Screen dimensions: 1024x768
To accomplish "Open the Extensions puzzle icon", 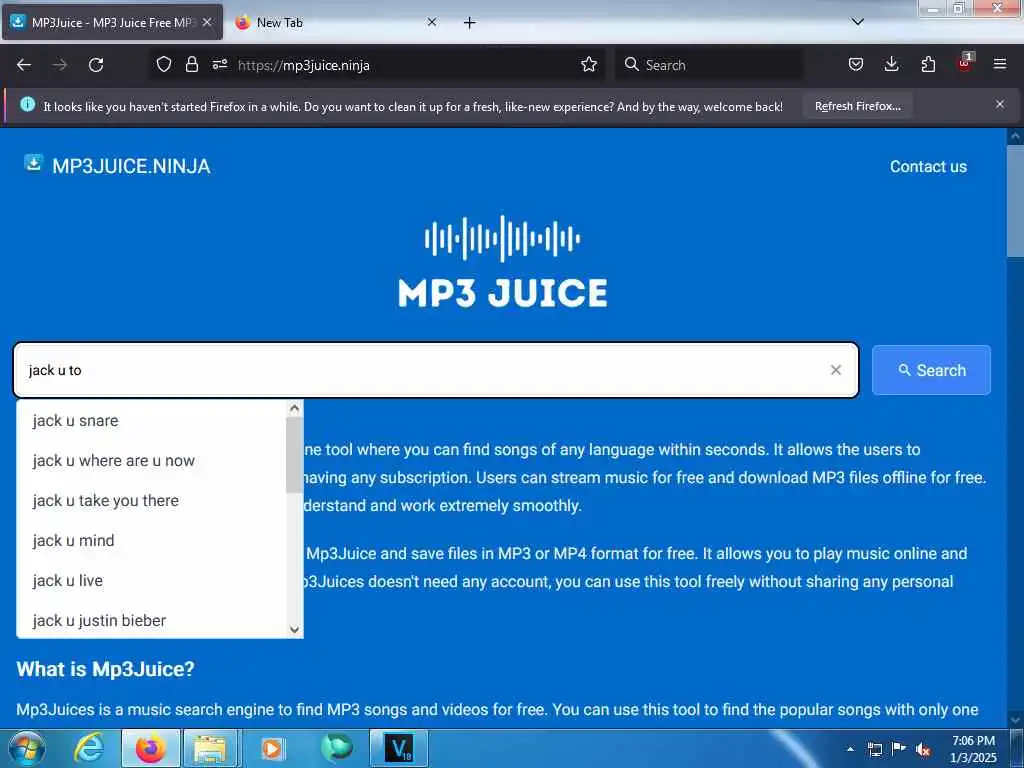I will click(x=928, y=65).
